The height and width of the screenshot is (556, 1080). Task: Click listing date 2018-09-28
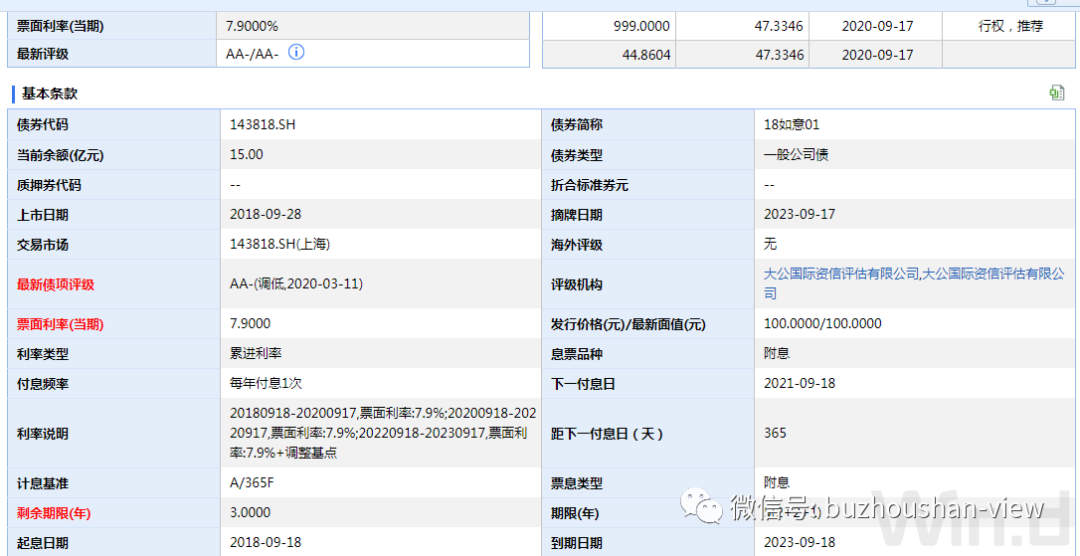(x=265, y=214)
